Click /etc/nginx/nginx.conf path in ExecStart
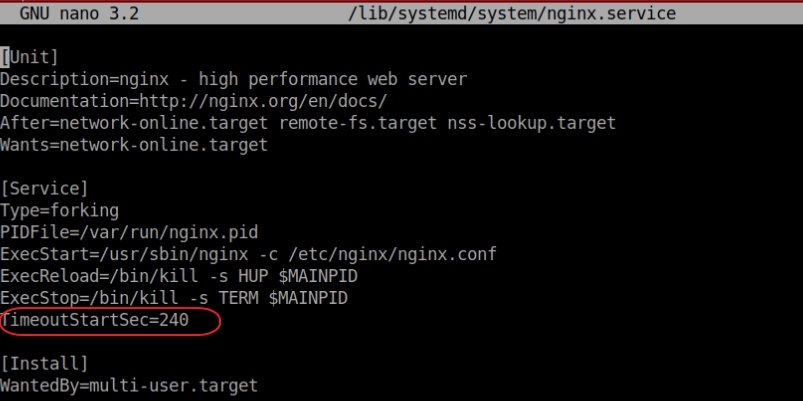This screenshot has width=803, height=401. [392, 254]
